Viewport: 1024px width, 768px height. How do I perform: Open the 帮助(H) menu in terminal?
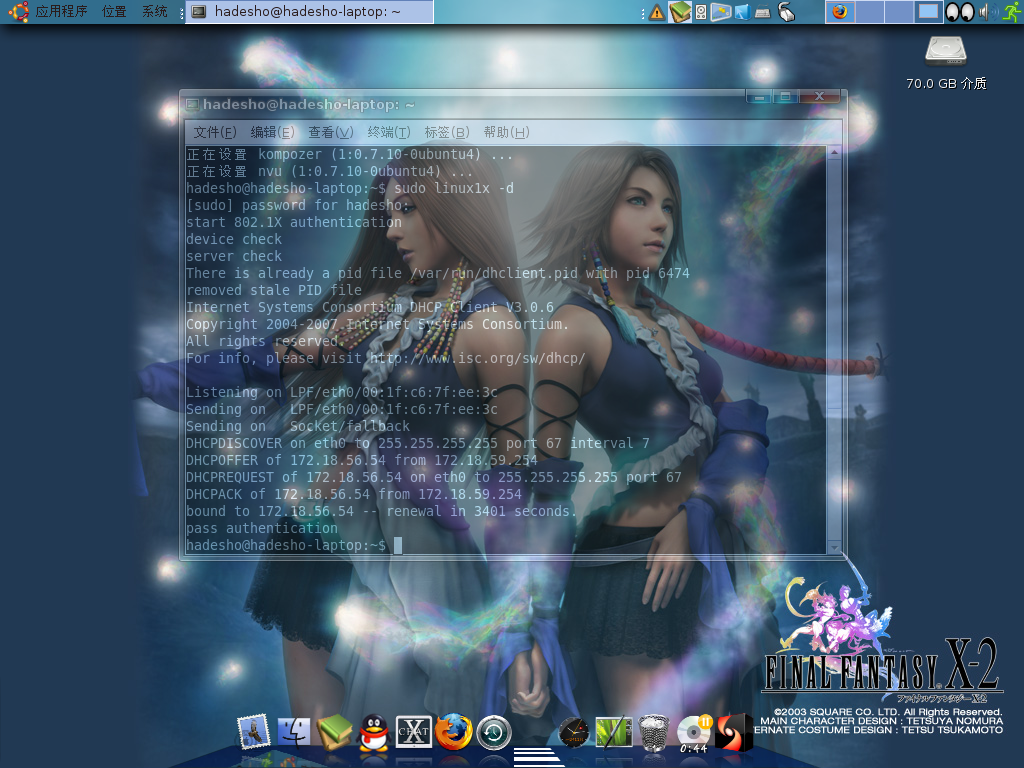click(506, 133)
